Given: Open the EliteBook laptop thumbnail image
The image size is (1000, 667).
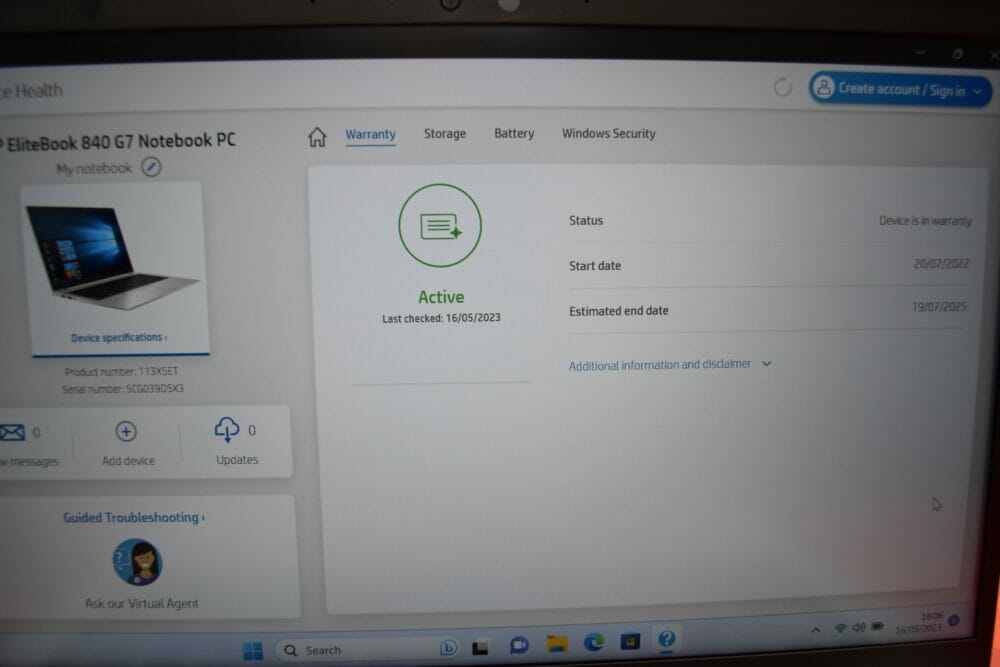Looking at the screenshot, I should pyautogui.click(x=112, y=258).
